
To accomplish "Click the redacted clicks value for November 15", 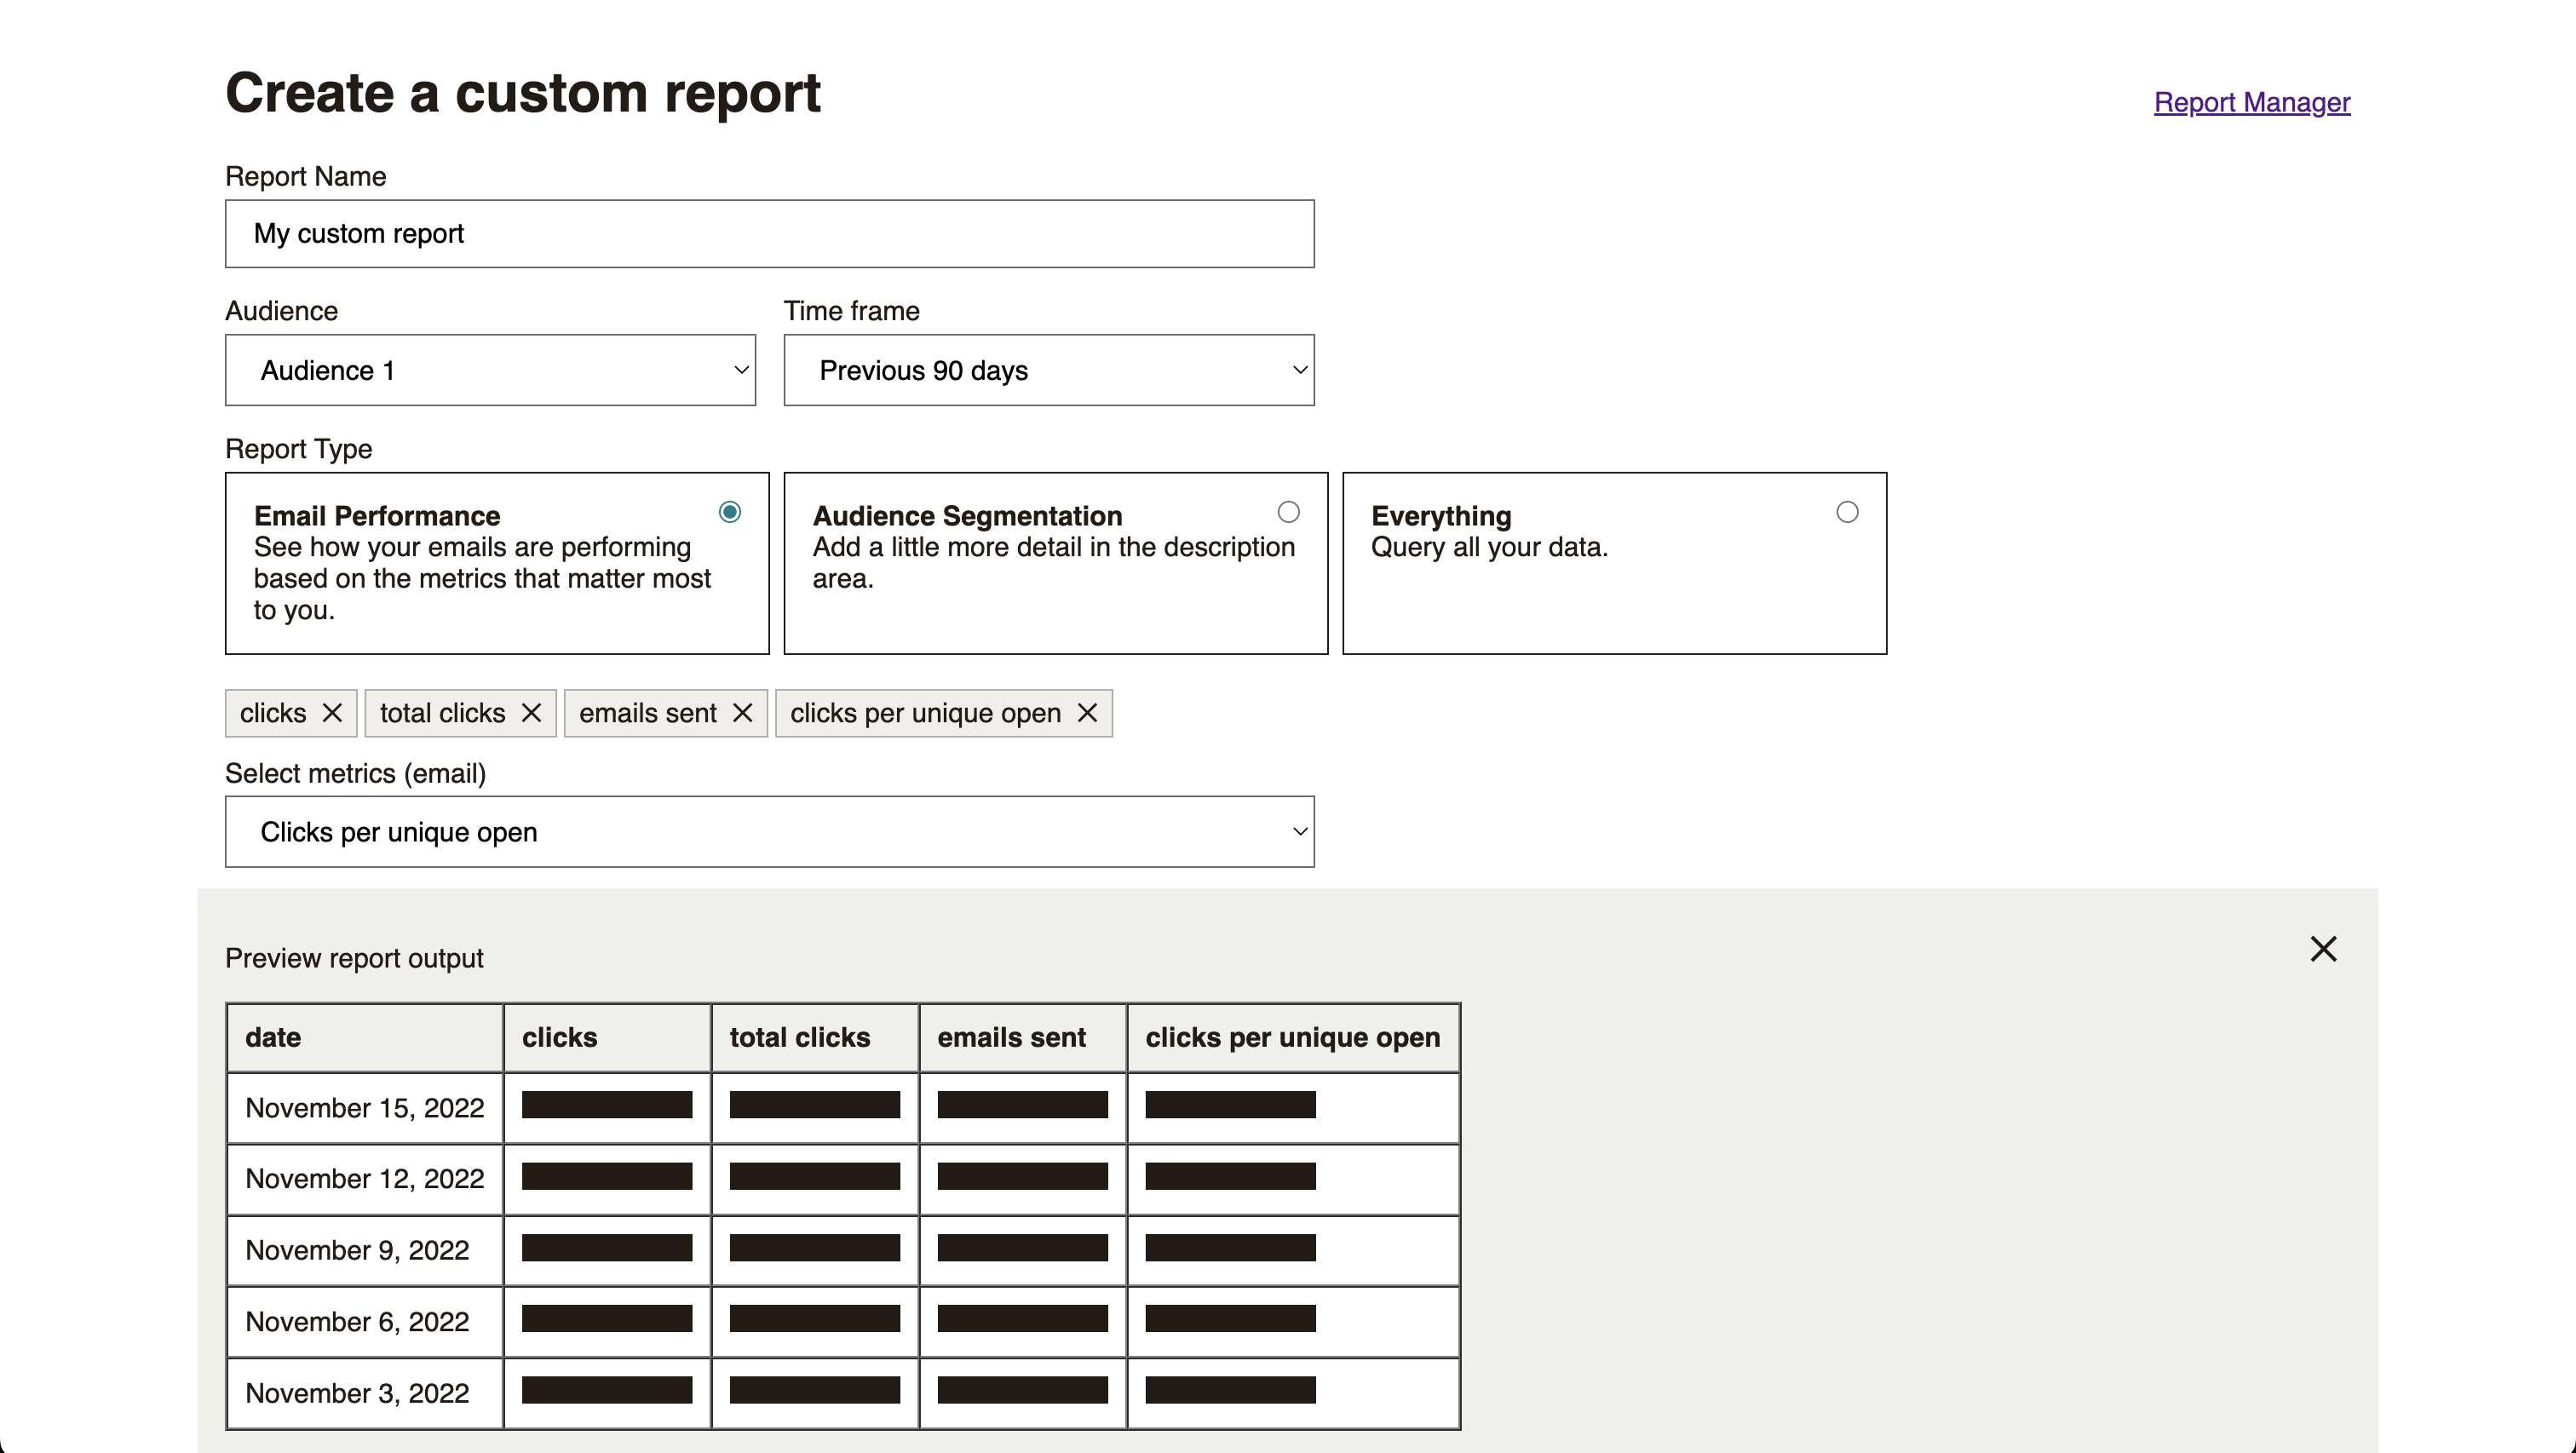I will click(607, 1105).
